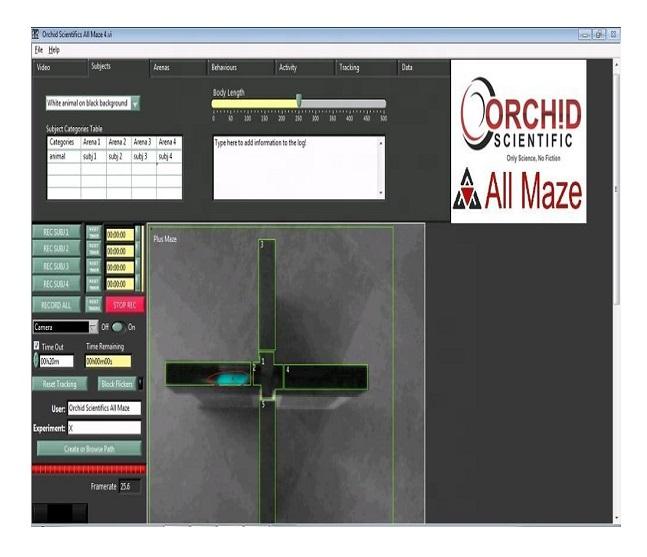Click the Framerate value field
647x557 pixels.
pyautogui.click(x=129, y=487)
